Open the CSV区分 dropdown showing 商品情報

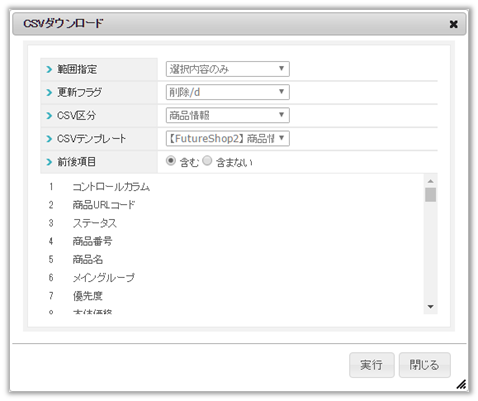tap(228, 115)
